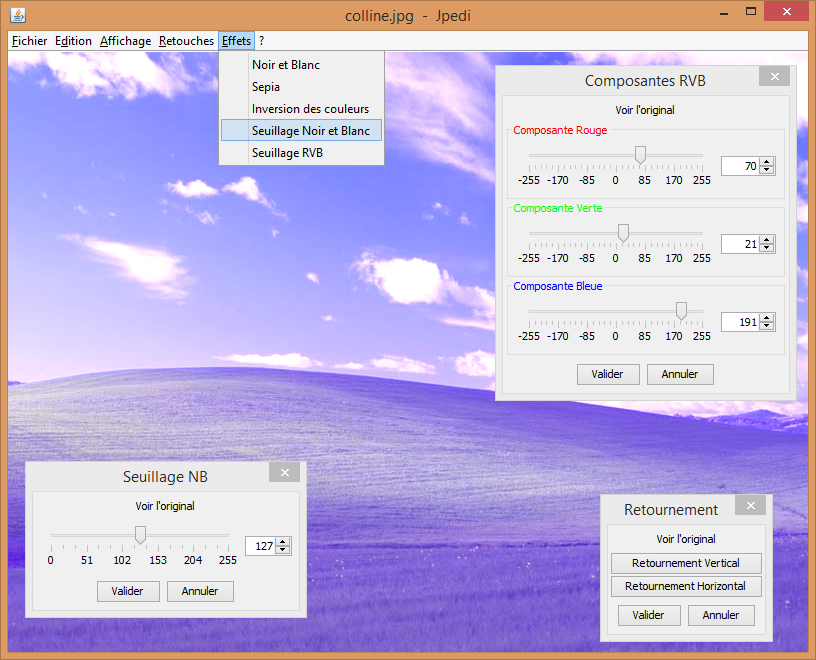Screen dimensions: 816x660
Task: Click Voir l'original in Seuillage NB
Action: coord(165,506)
